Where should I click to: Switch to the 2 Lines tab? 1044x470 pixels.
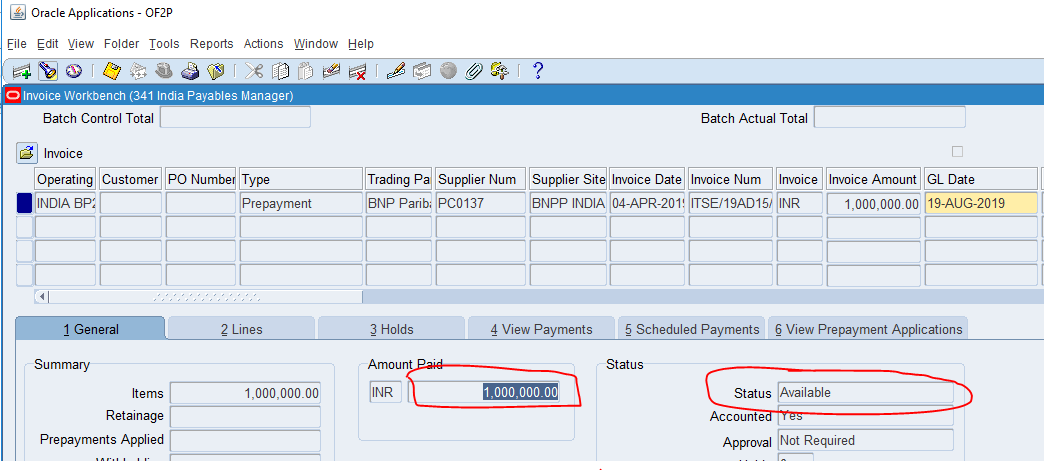pyautogui.click(x=242, y=329)
